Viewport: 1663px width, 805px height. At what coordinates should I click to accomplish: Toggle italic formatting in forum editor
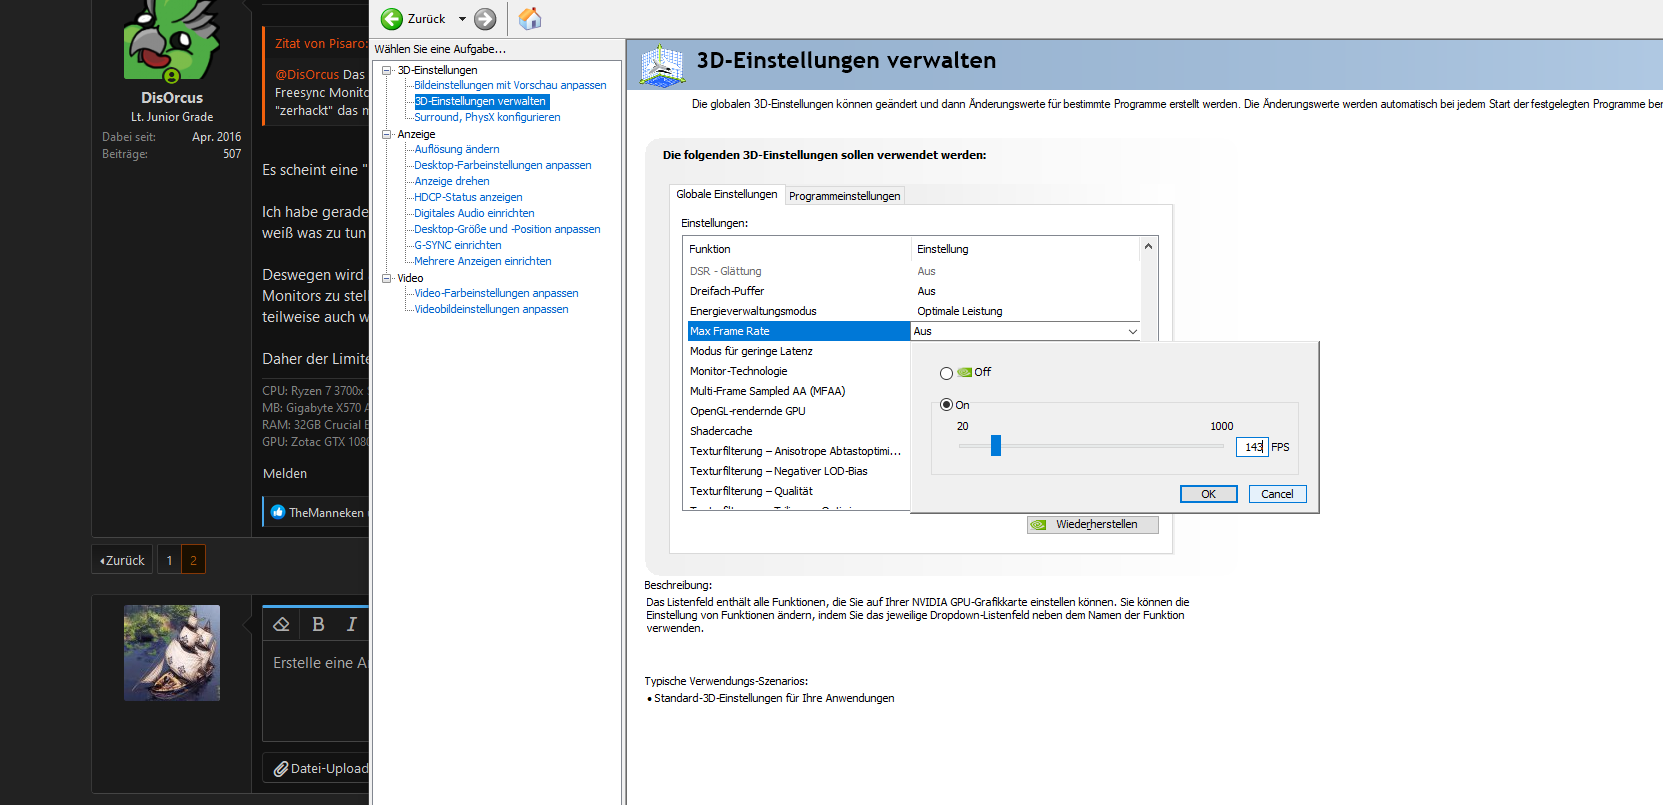pos(351,624)
